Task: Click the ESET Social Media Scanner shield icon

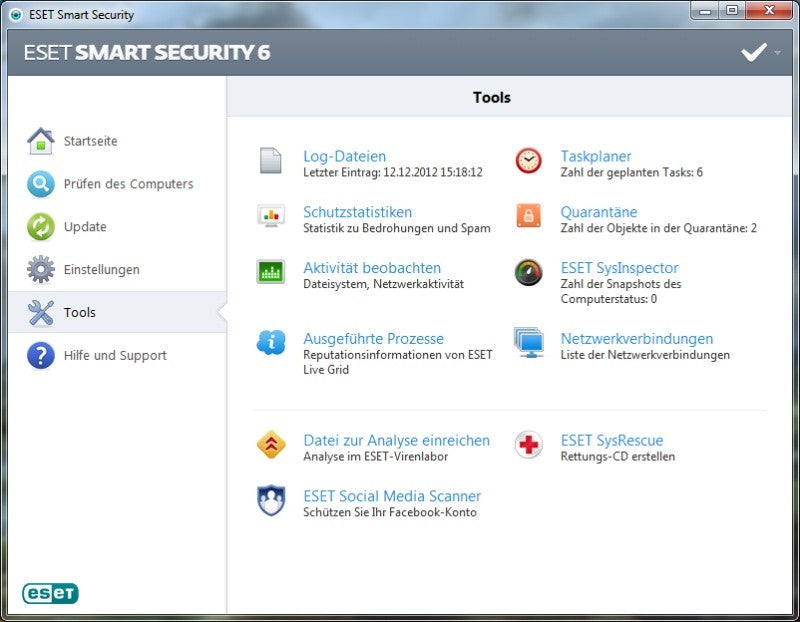Action: (x=271, y=500)
